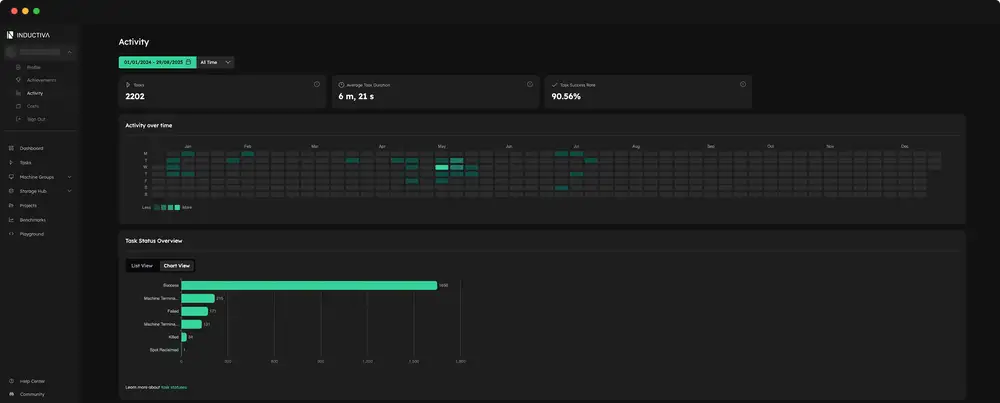Click Sign Out

(36, 119)
